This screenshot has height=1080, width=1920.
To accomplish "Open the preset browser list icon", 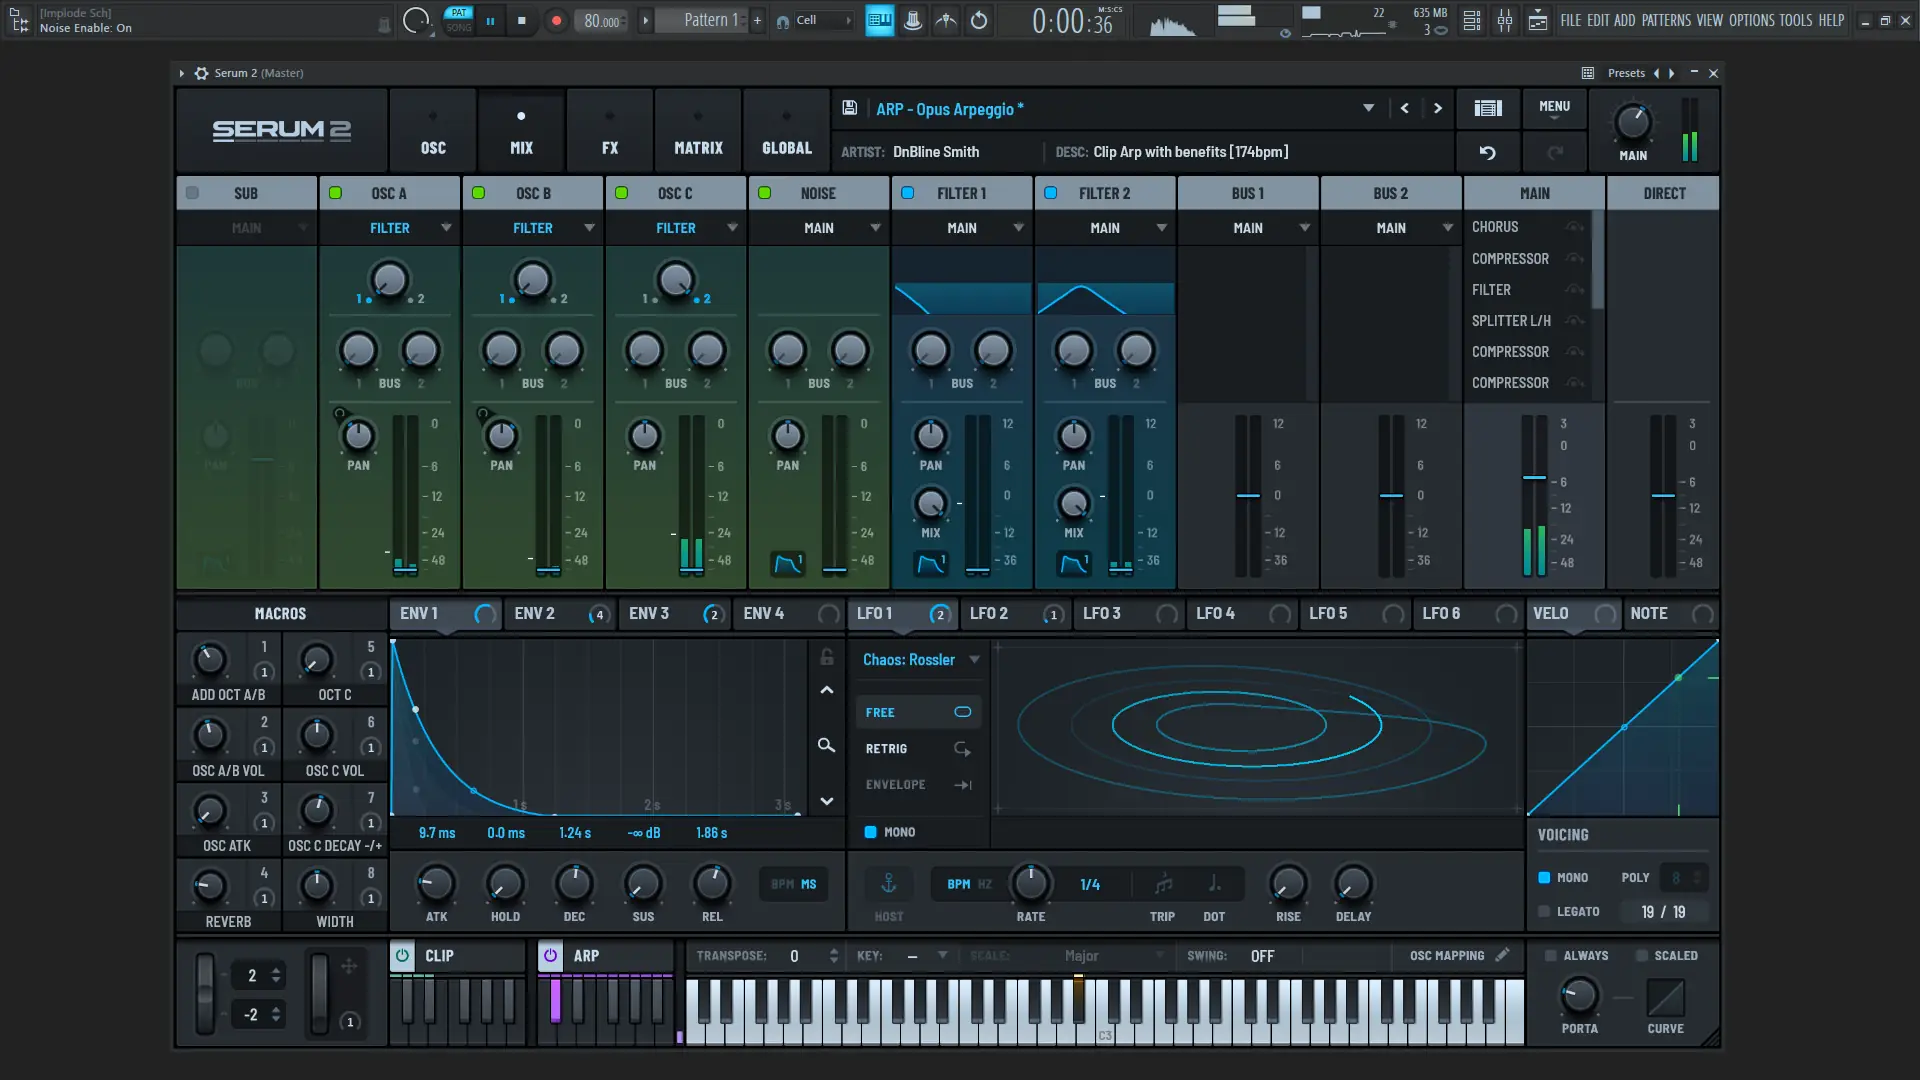I will (1487, 108).
